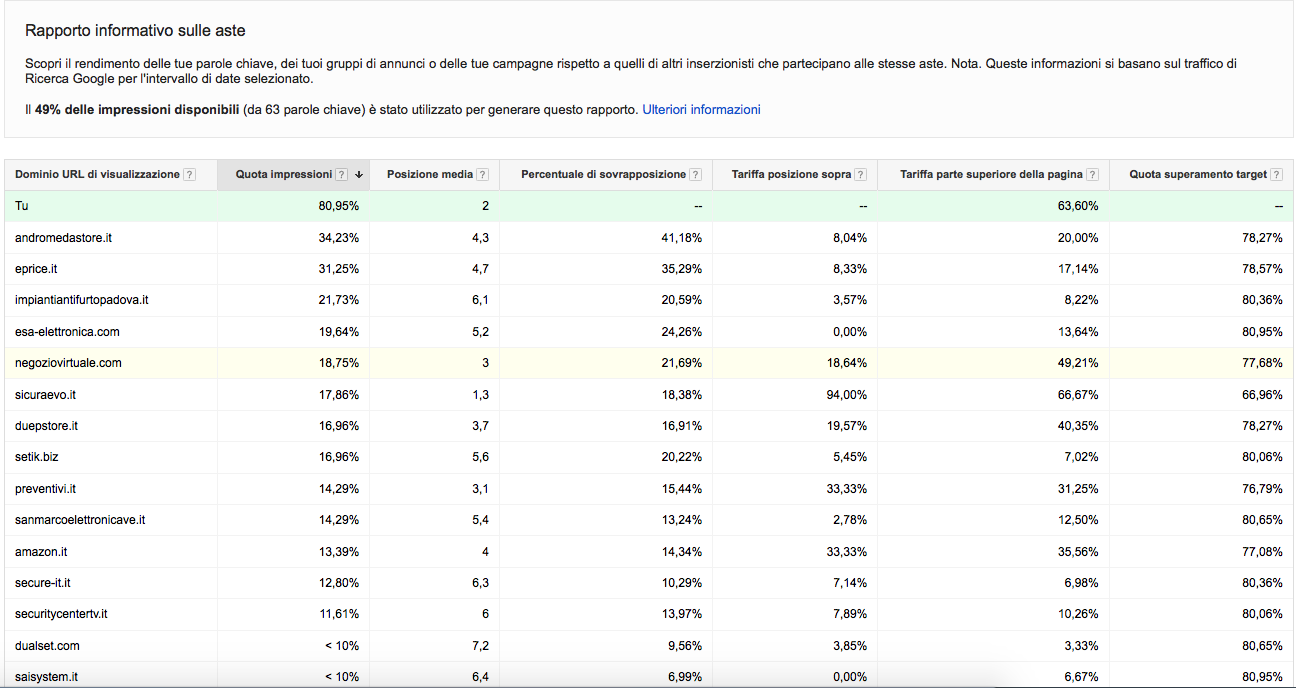Select the eprice.it domain cell
The image size is (1296, 688).
[x=36, y=269]
